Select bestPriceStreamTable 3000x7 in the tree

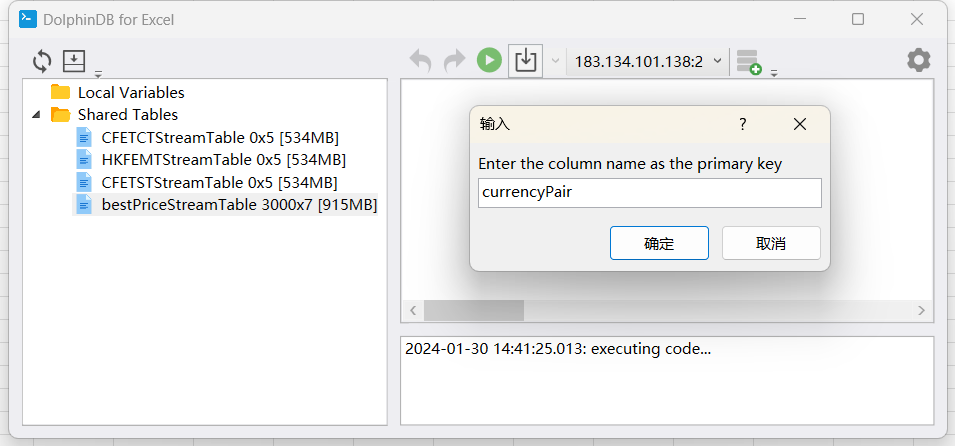(239, 205)
